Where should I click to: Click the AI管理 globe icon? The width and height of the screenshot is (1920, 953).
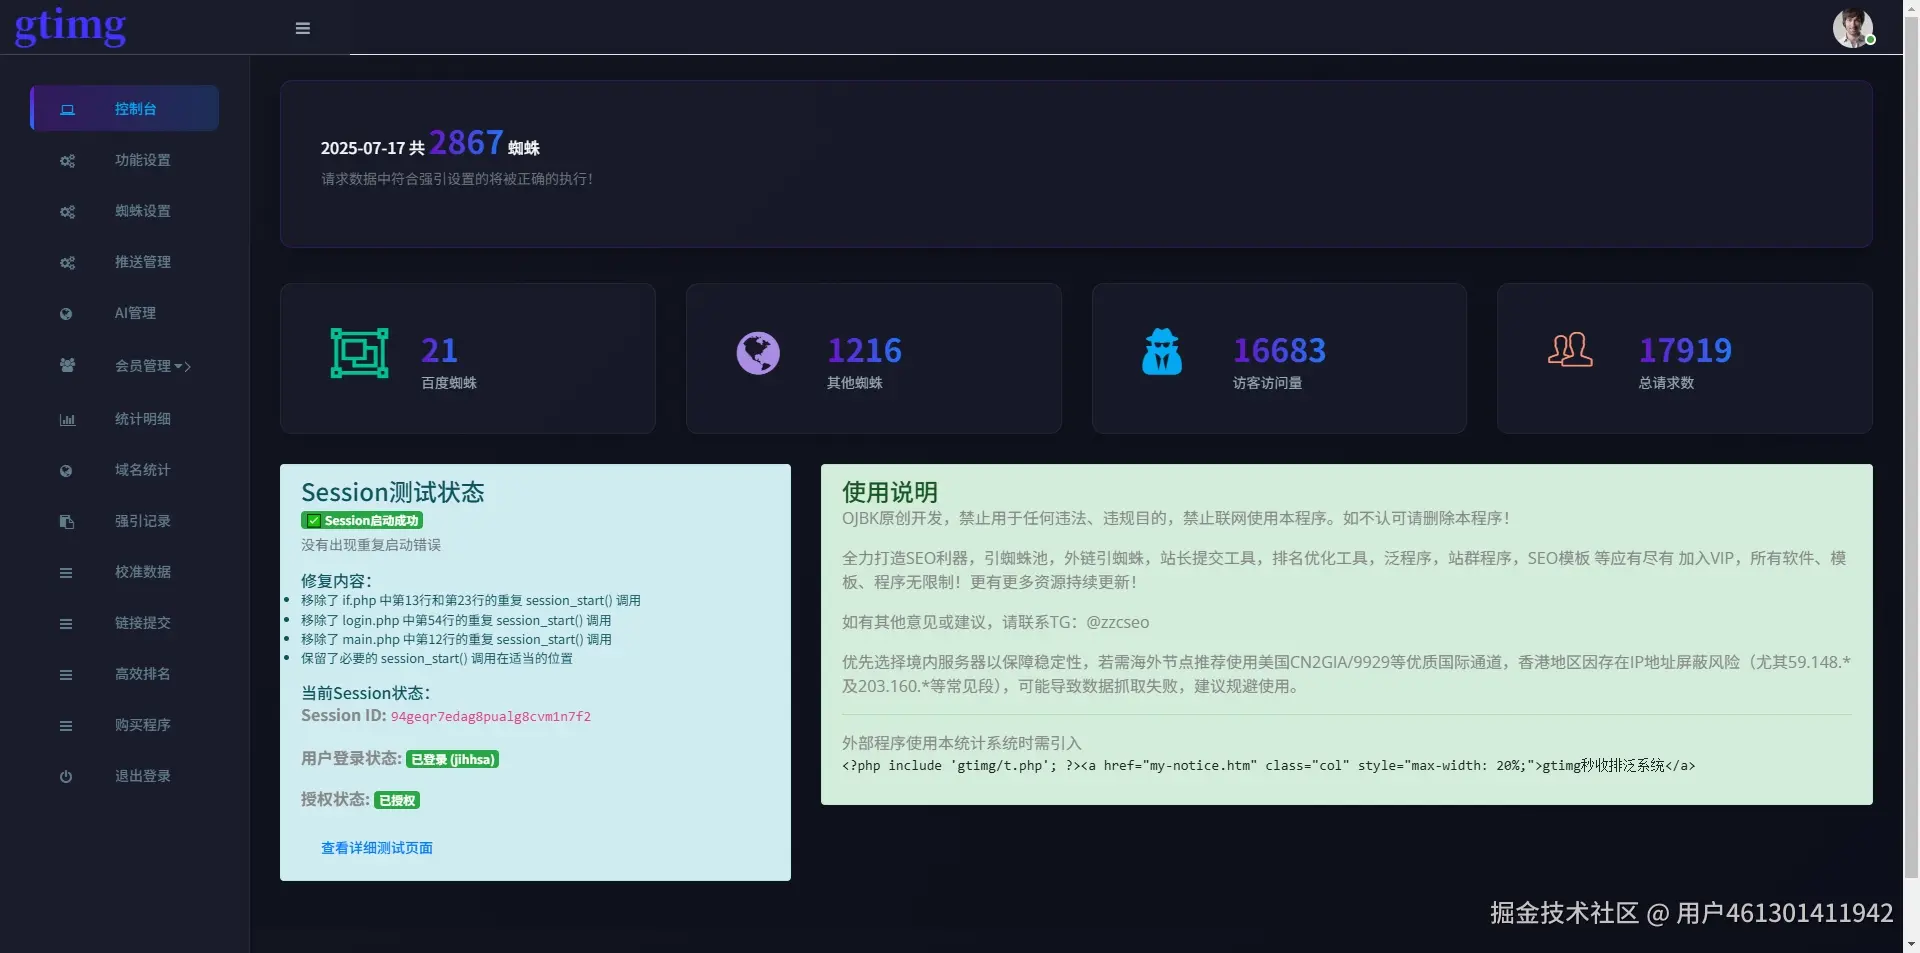point(66,313)
